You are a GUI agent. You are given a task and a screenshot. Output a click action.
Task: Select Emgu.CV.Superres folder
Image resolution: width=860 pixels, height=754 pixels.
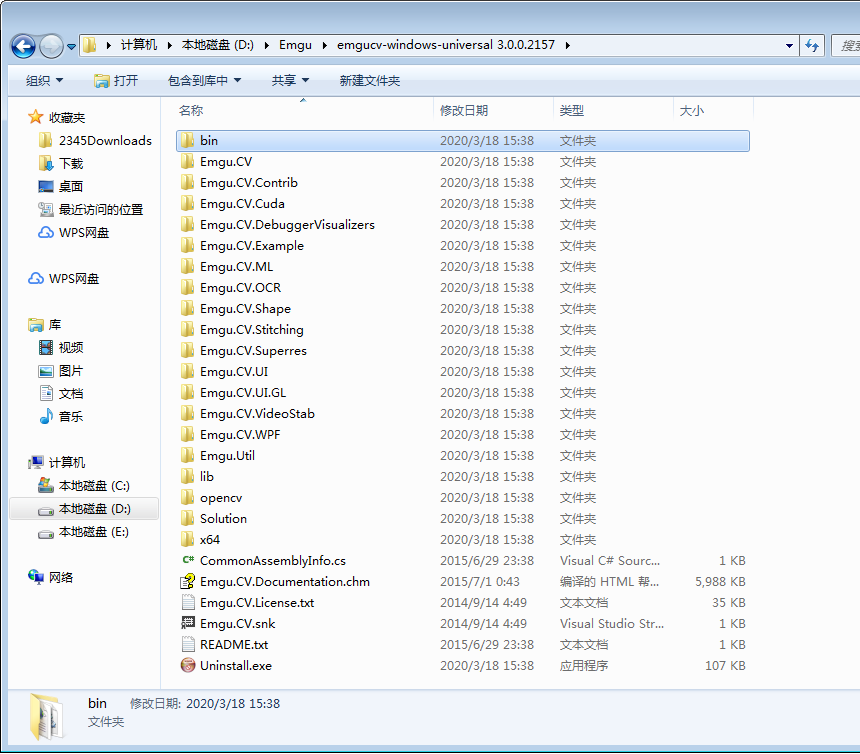[x=253, y=350]
